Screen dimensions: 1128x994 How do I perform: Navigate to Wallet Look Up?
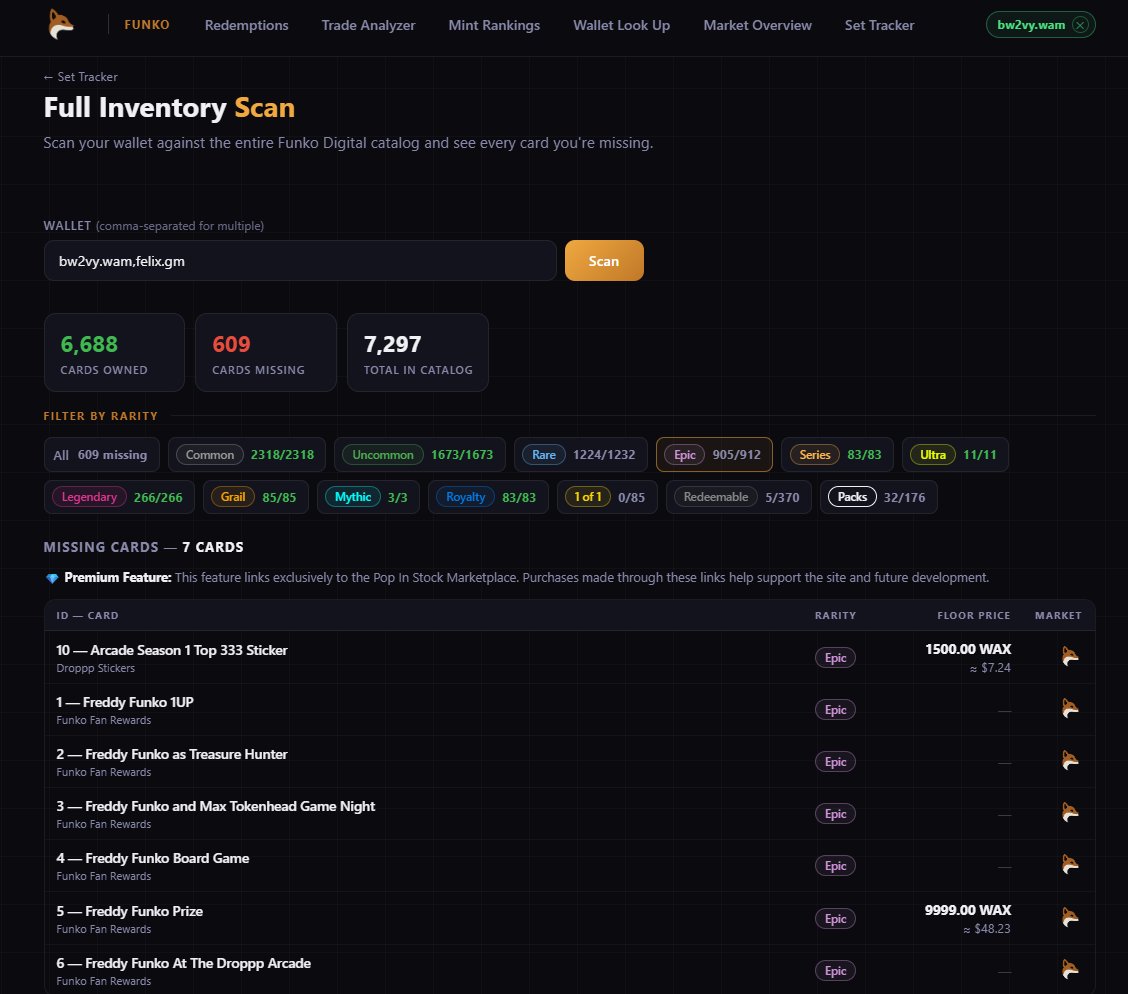622,25
